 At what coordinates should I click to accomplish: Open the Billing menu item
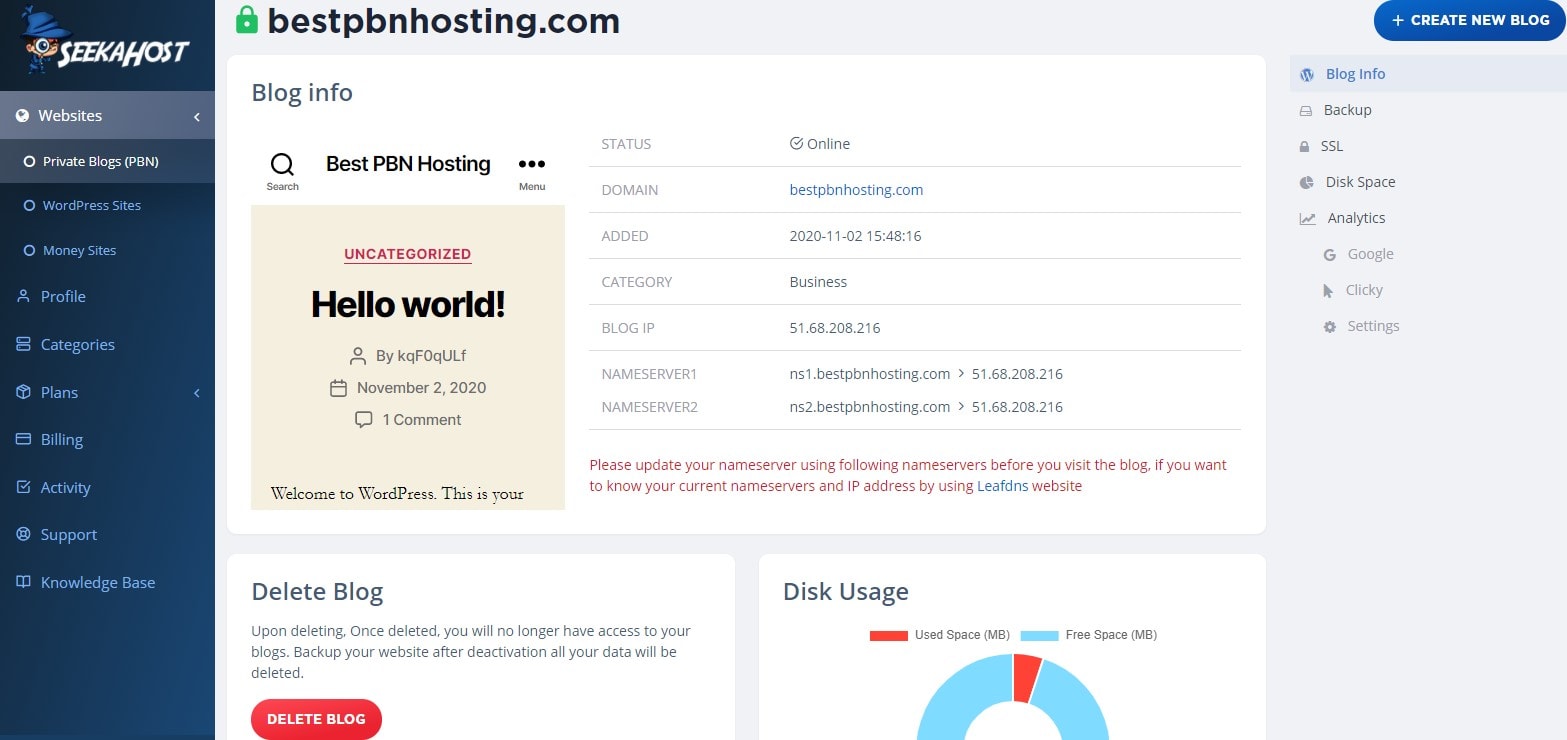(61, 439)
